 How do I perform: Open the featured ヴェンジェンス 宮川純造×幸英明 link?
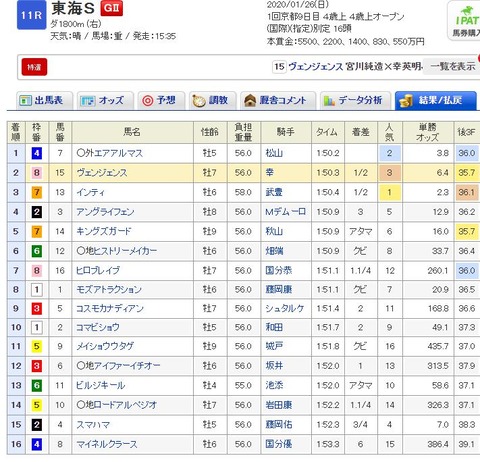355,67
